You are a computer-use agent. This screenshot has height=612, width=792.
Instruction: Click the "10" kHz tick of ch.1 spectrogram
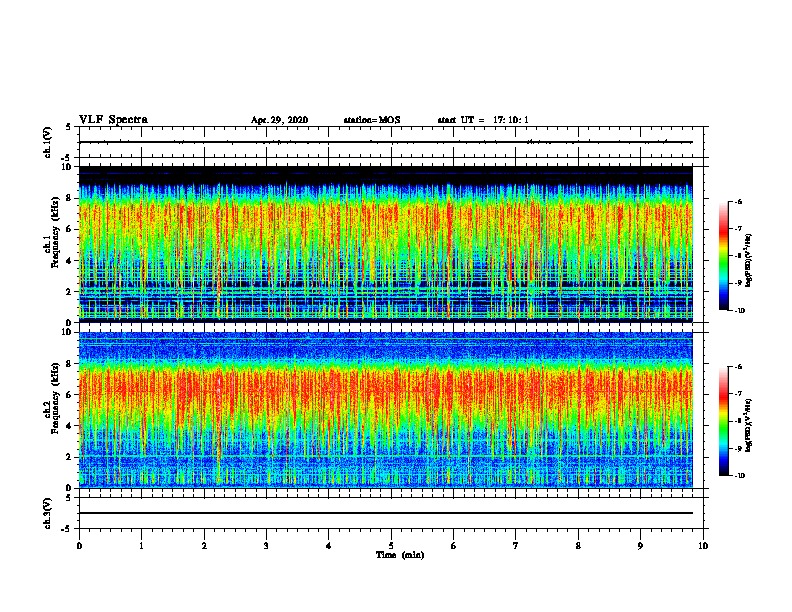(x=67, y=167)
